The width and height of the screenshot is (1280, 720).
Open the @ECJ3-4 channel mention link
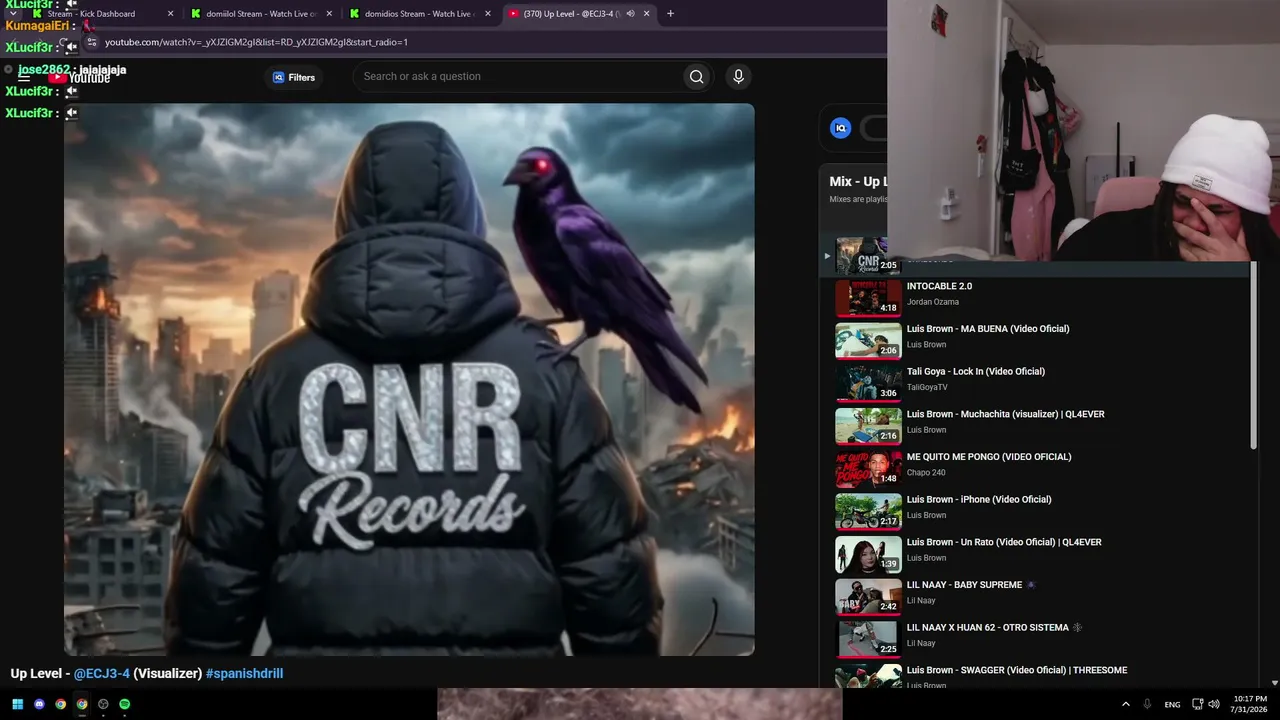pyautogui.click(x=102, y=674)
